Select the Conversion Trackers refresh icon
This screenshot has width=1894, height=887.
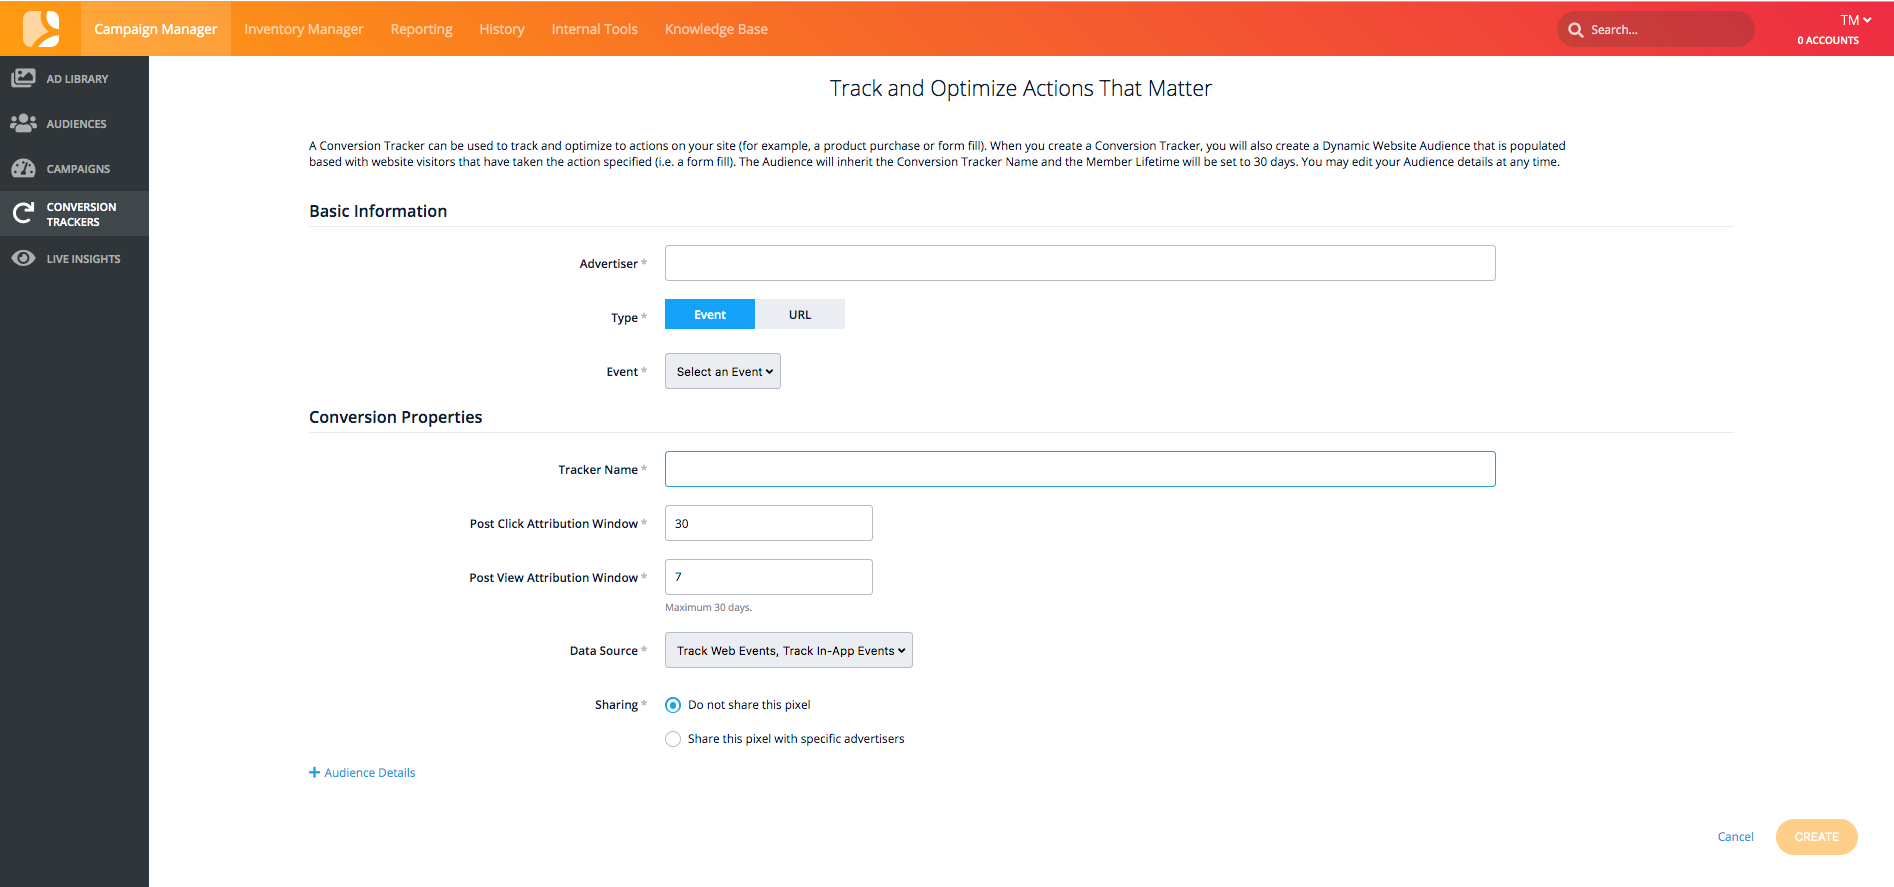(x=23, y=213)
